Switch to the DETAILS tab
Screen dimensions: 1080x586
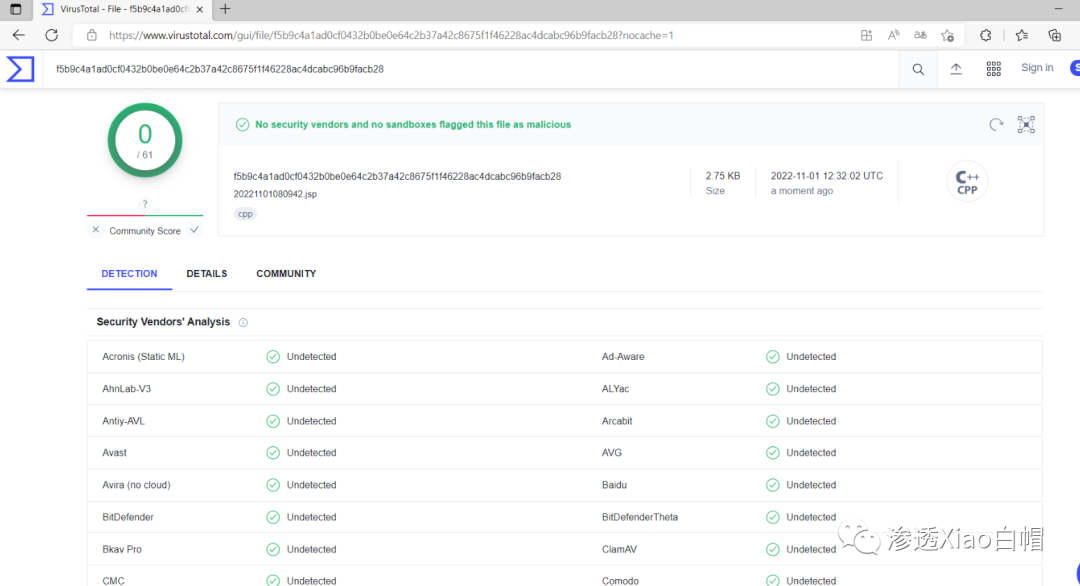click(x=206, y=274)
